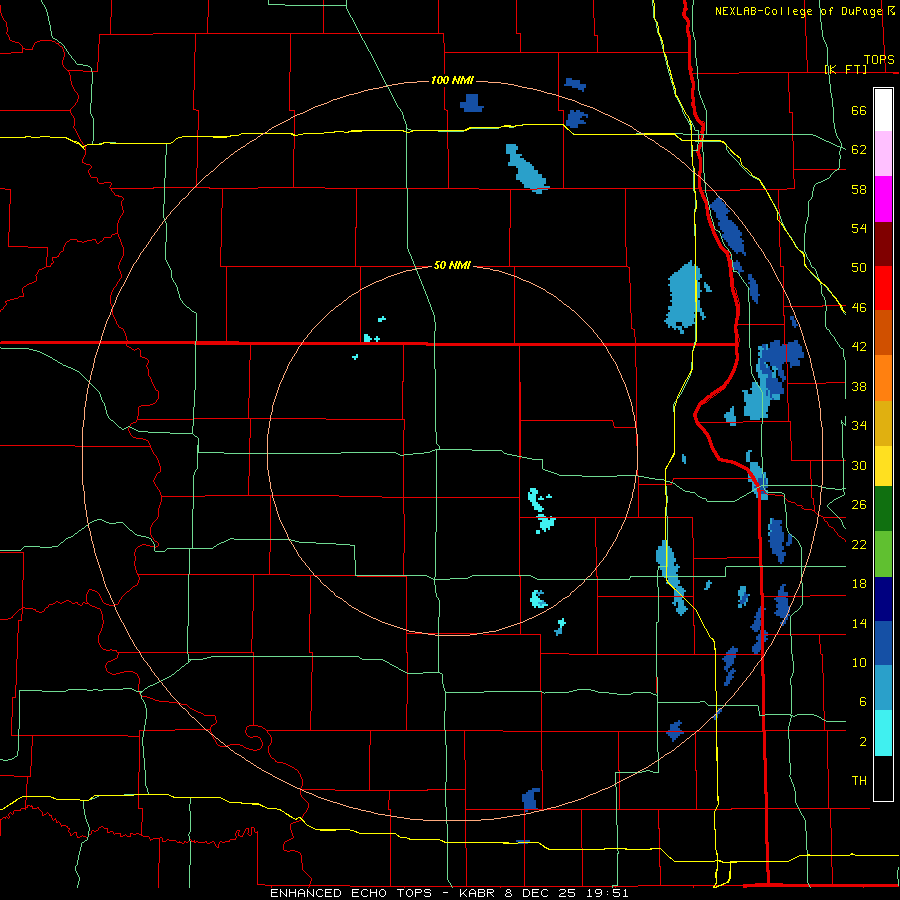Click the 62 value on the scale
The width and height of the screenshot is (900, 900).
[859, 150]
